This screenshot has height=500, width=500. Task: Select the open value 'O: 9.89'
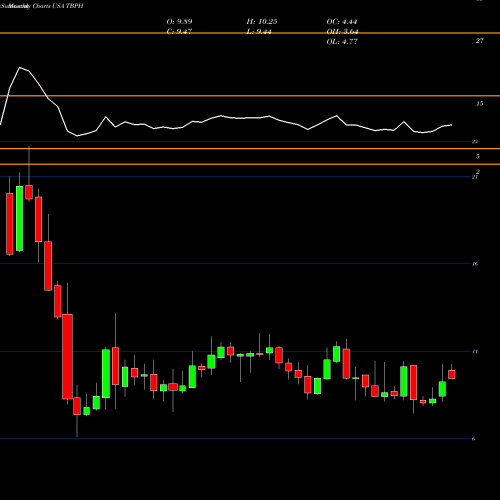coord(179,22)
